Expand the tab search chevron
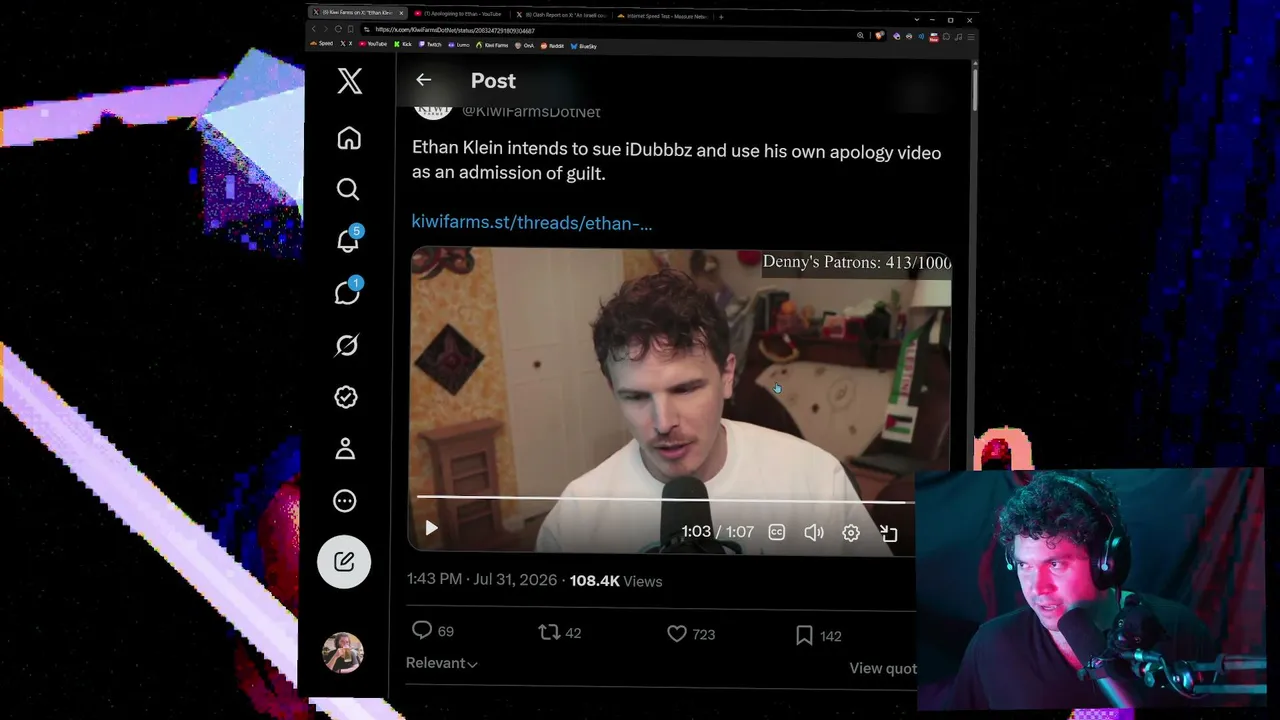Screen dimensions: 1280x720 pyautogui.click(x=916, y=19)
